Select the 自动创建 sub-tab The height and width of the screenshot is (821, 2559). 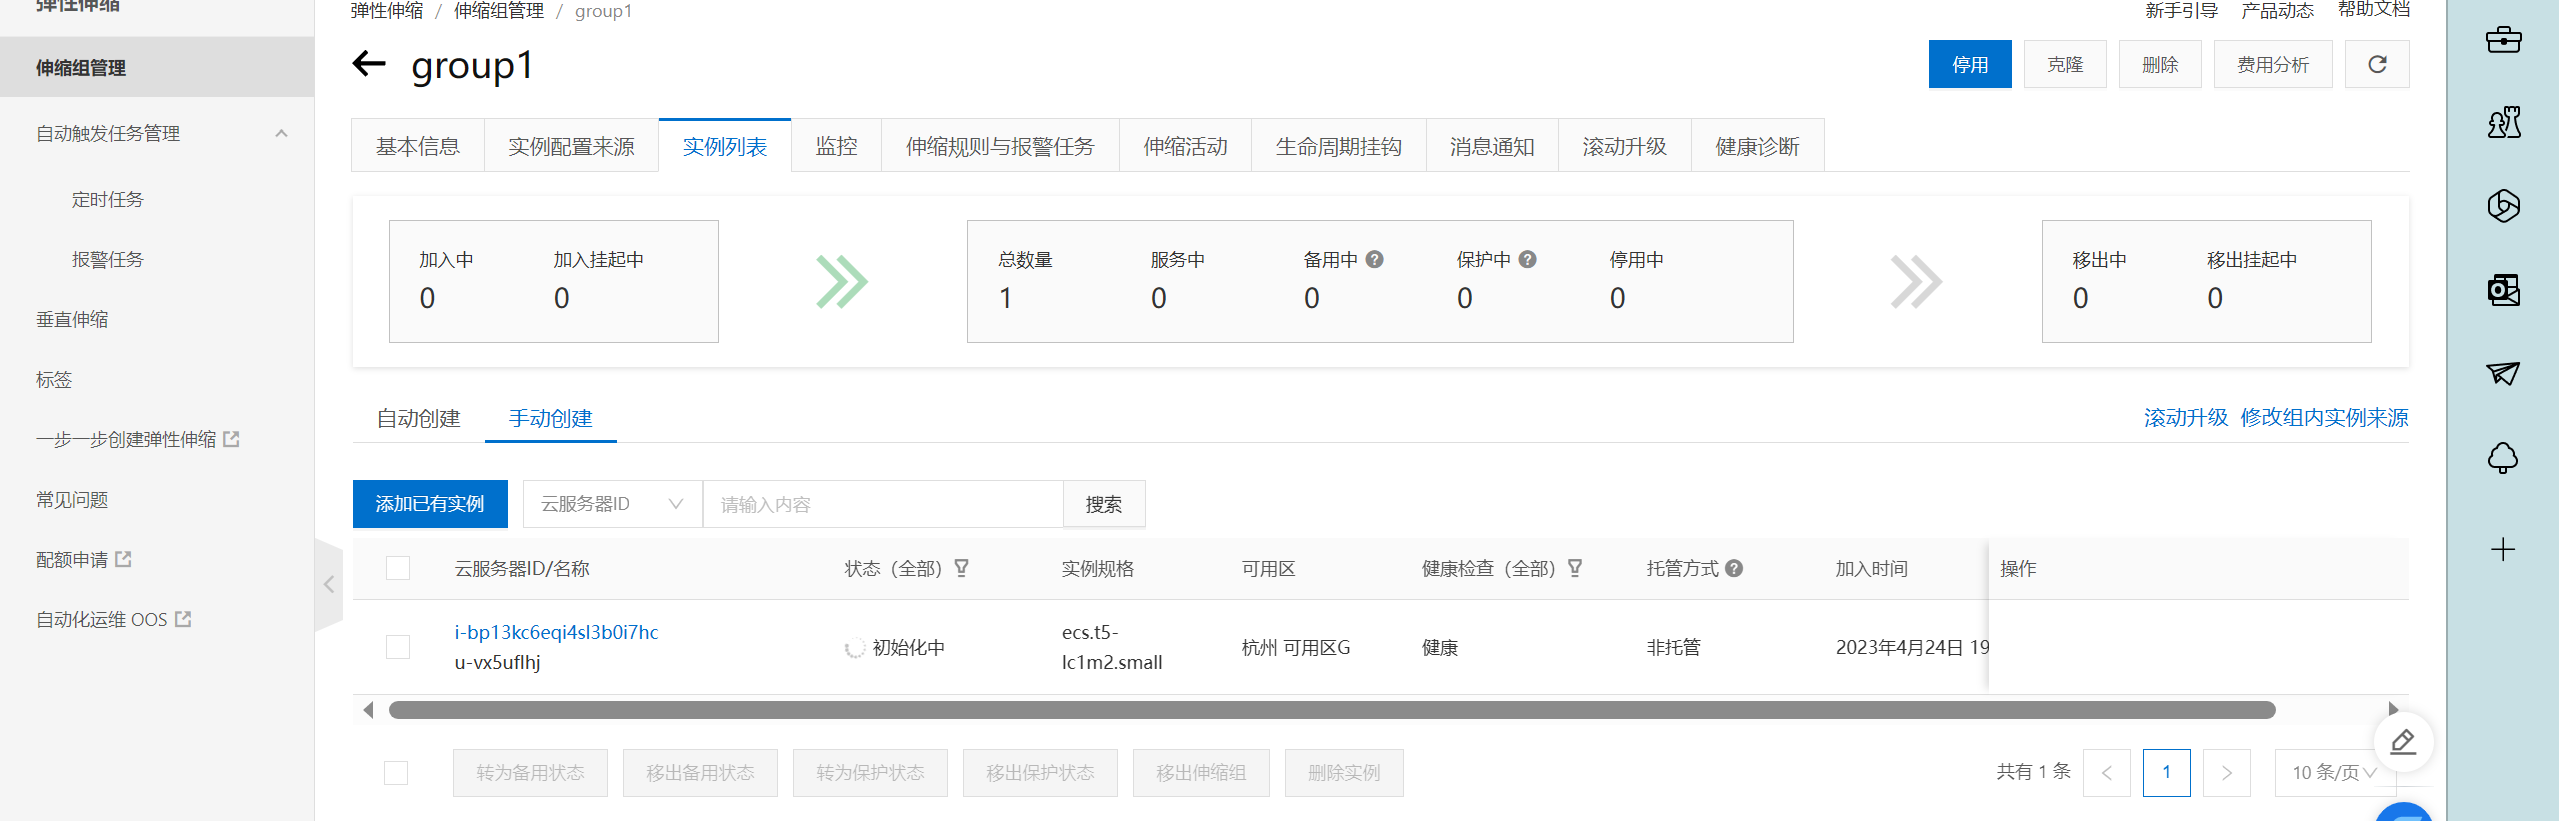pos(418,418)
